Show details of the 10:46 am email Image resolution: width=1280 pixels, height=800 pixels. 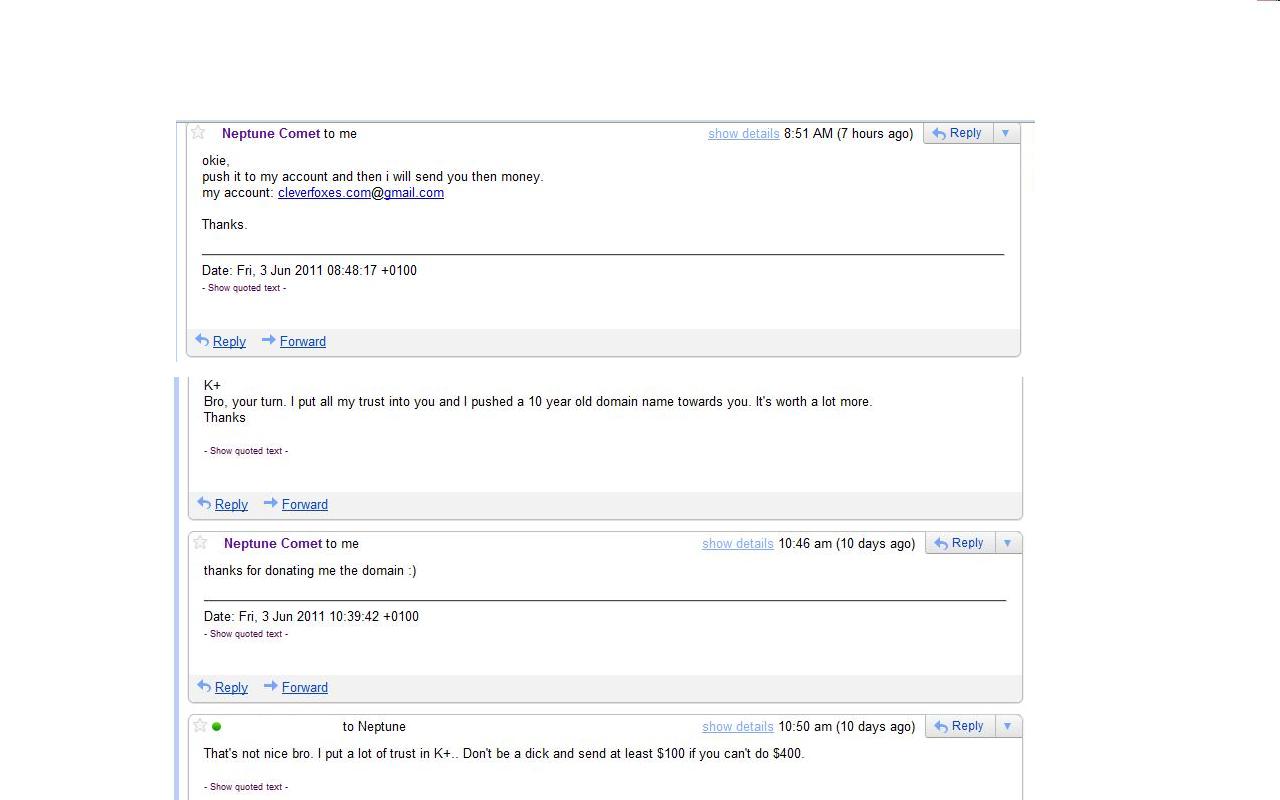737,544
